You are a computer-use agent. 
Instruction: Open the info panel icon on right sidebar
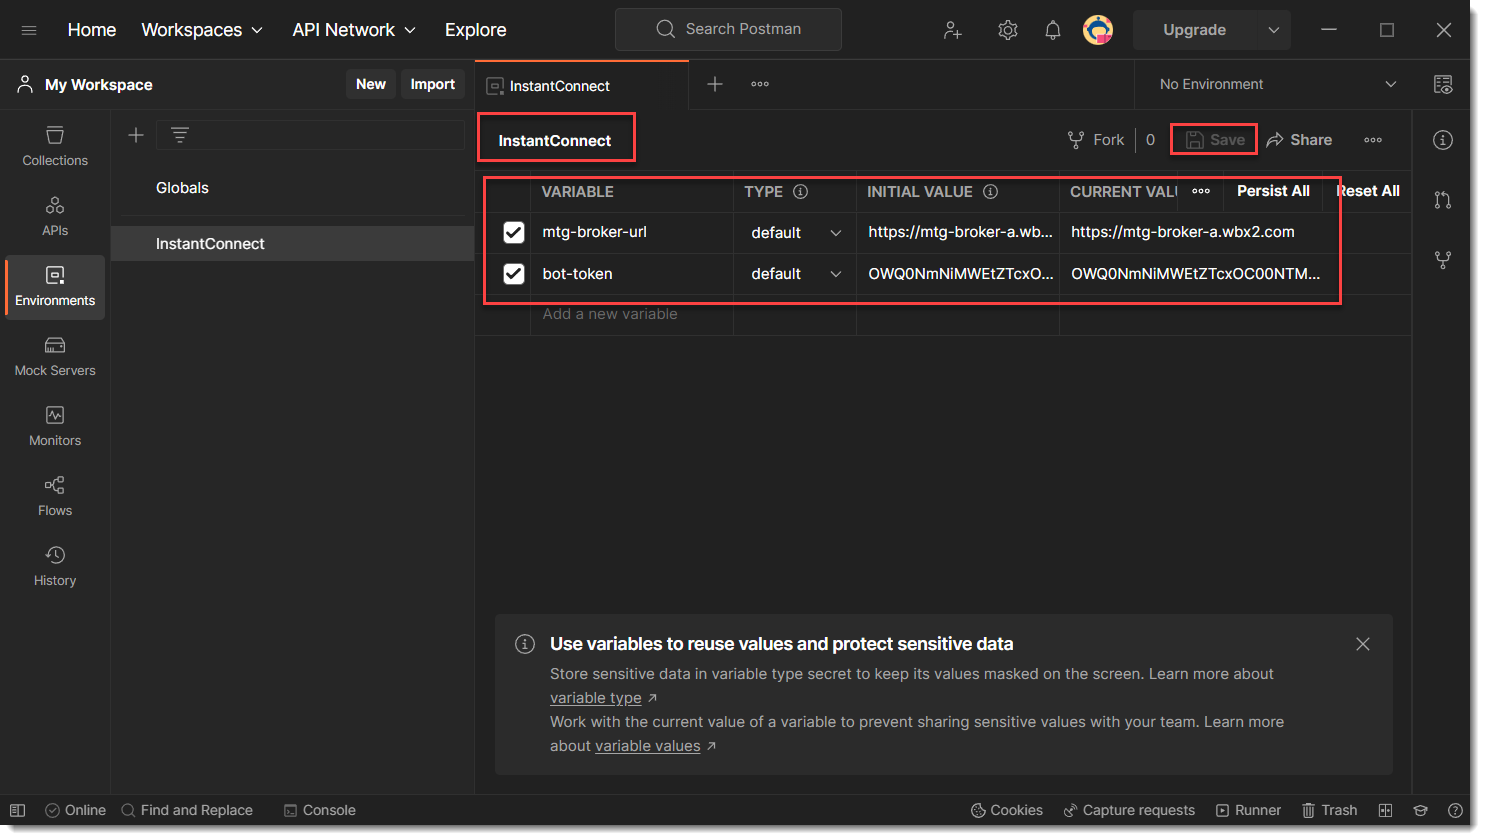pos(1443,140)
